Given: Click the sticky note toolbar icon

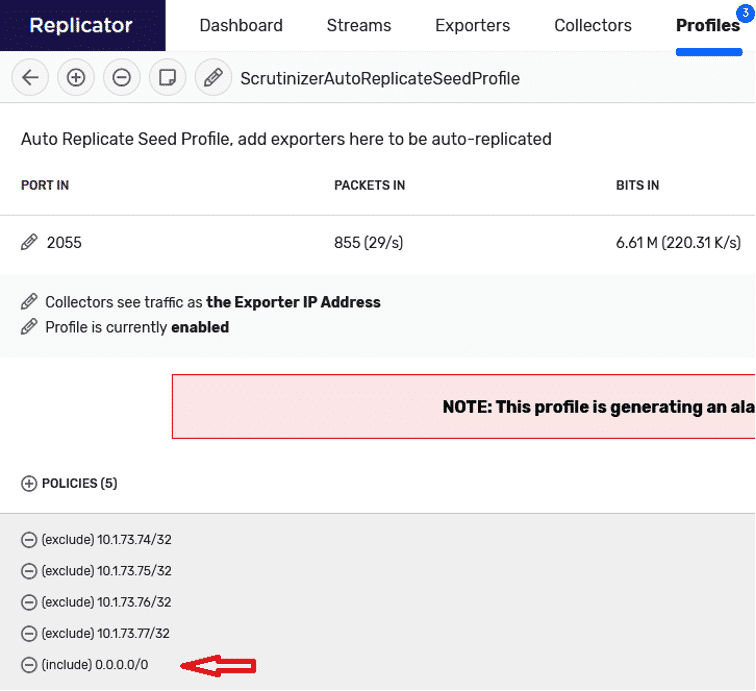Looking at the screenshot, I should pyautogui.click(x=167, y=78).
